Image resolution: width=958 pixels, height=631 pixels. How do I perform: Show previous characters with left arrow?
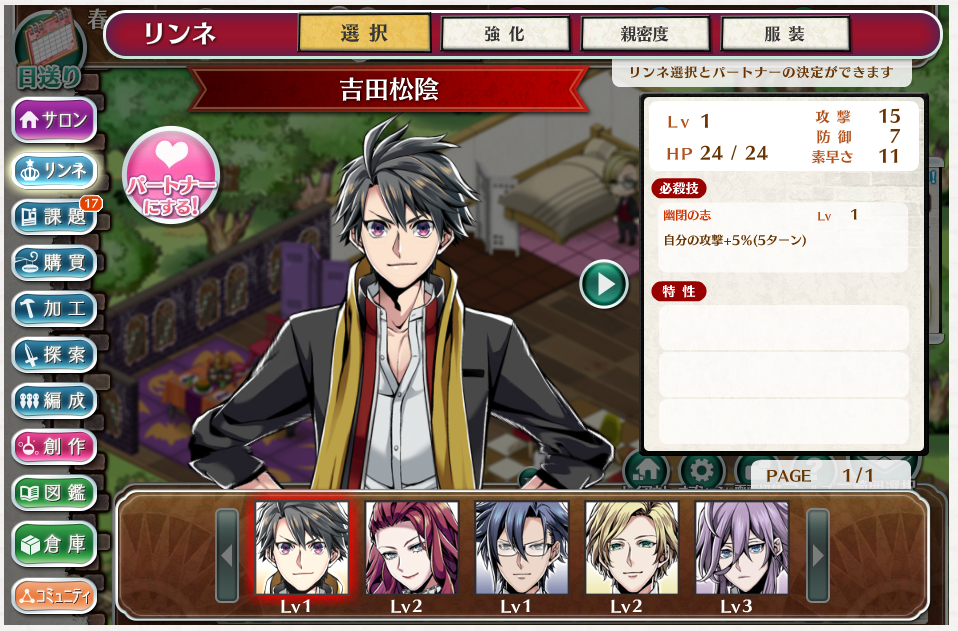[227, 555]
